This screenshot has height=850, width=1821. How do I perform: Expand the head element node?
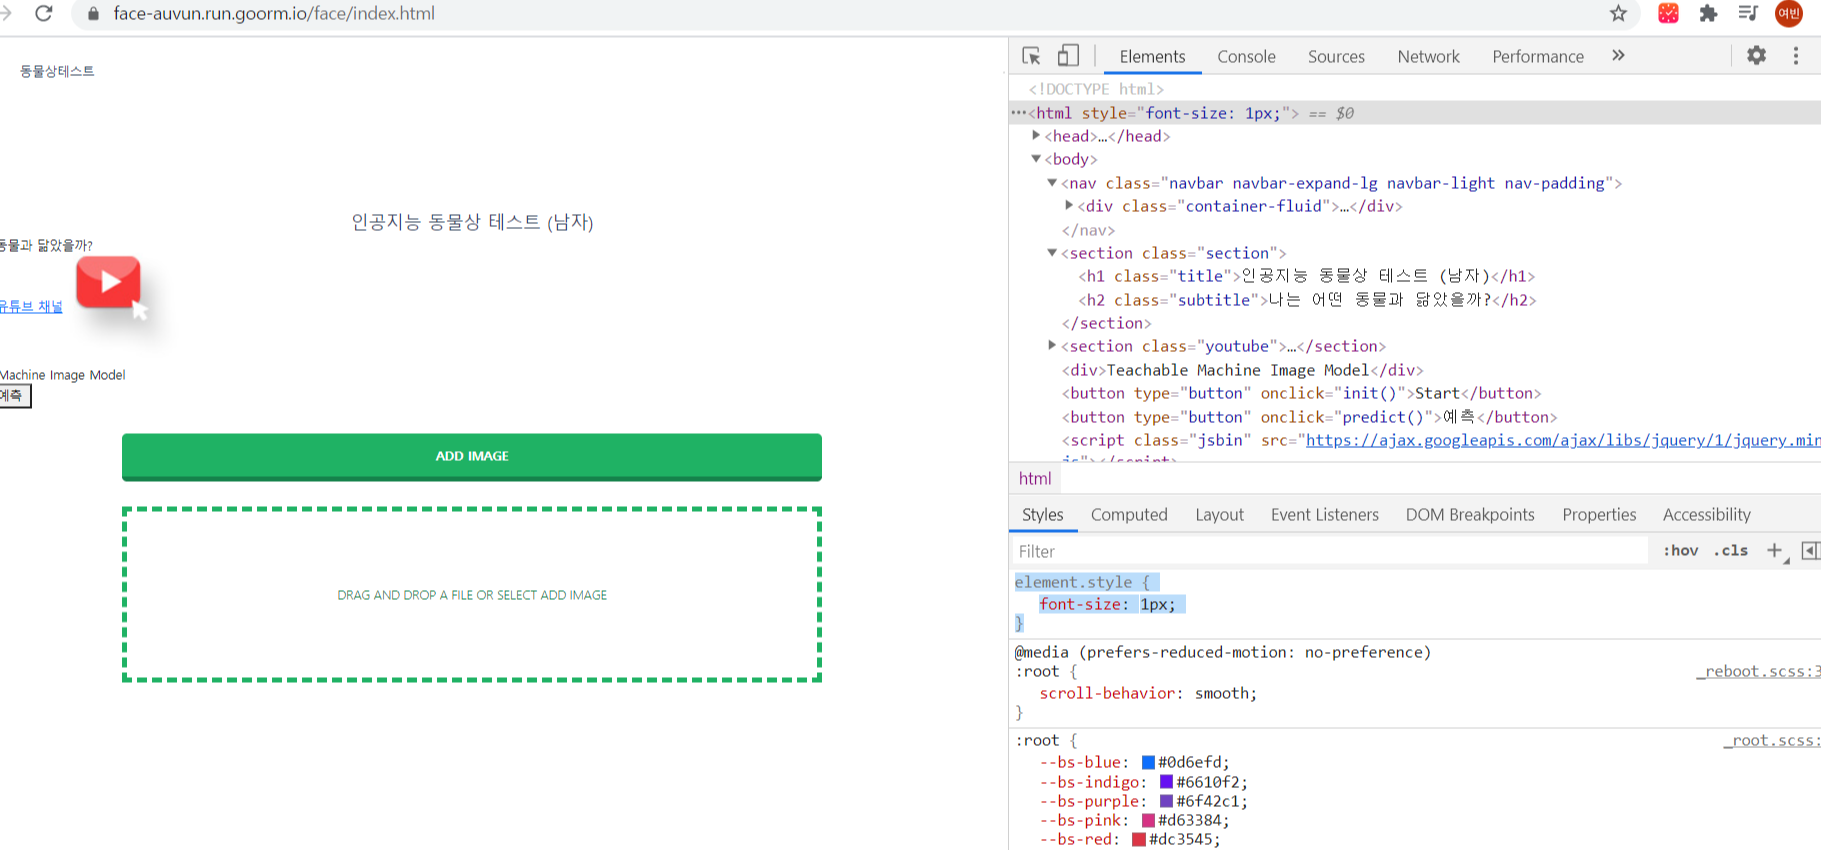point(1036,135)
